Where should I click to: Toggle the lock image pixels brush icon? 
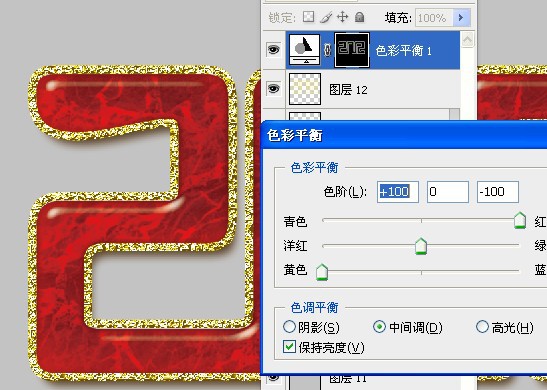coord(325,17)
